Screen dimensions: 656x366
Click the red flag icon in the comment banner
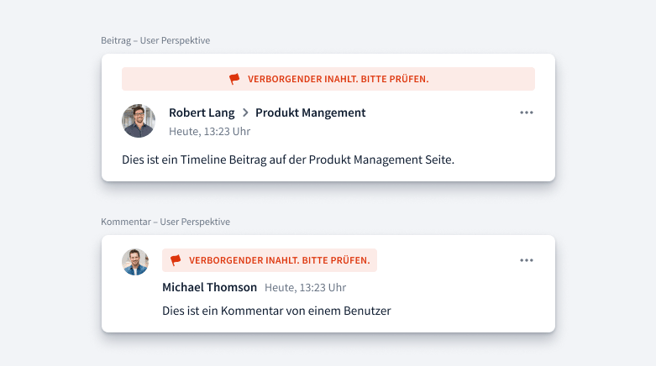tap(176, 260)
